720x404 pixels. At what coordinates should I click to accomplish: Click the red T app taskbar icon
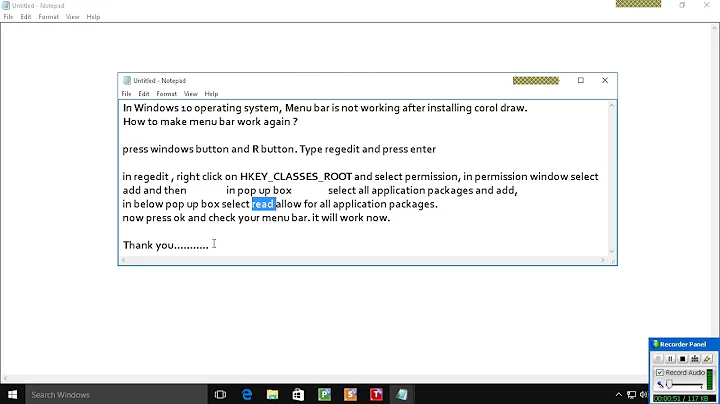376,394
